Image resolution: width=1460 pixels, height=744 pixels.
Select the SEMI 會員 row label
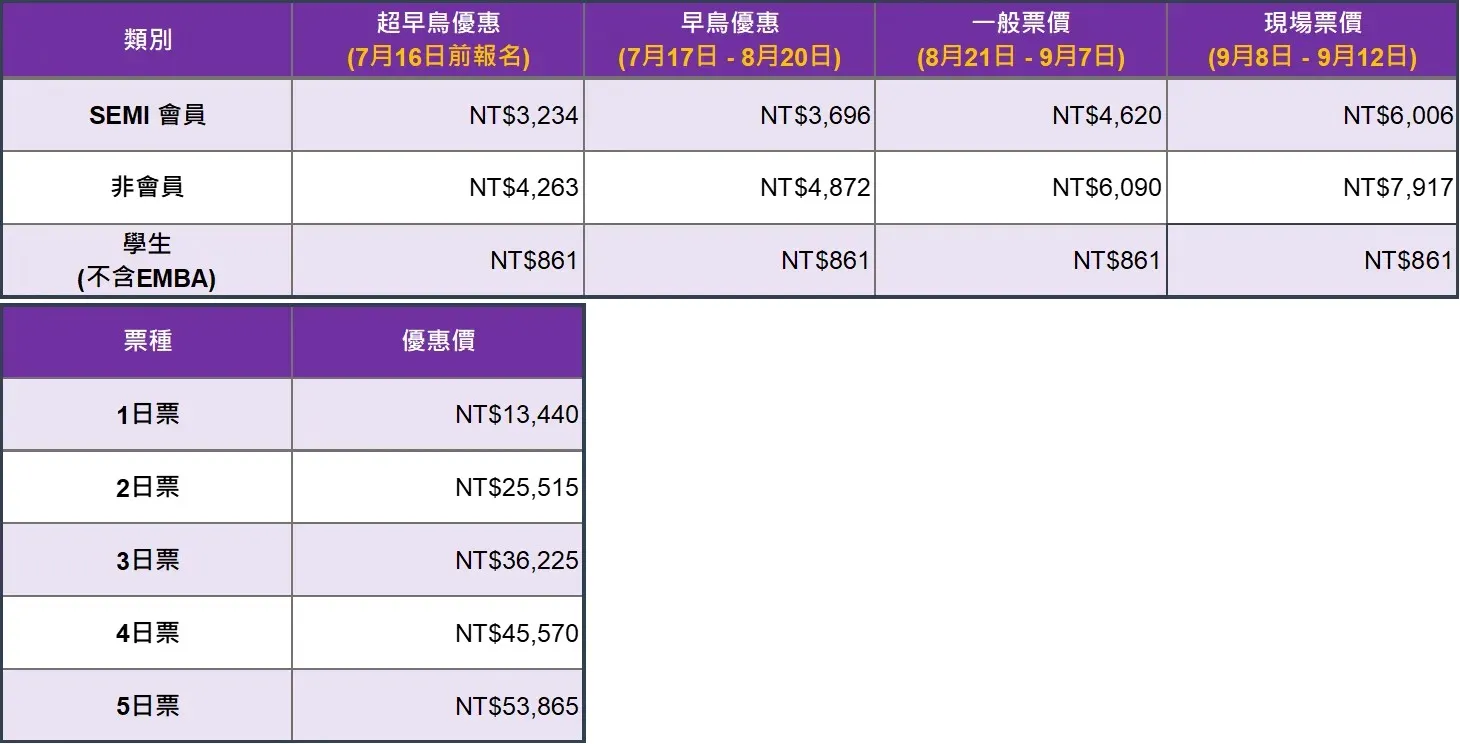pos(147,115)
